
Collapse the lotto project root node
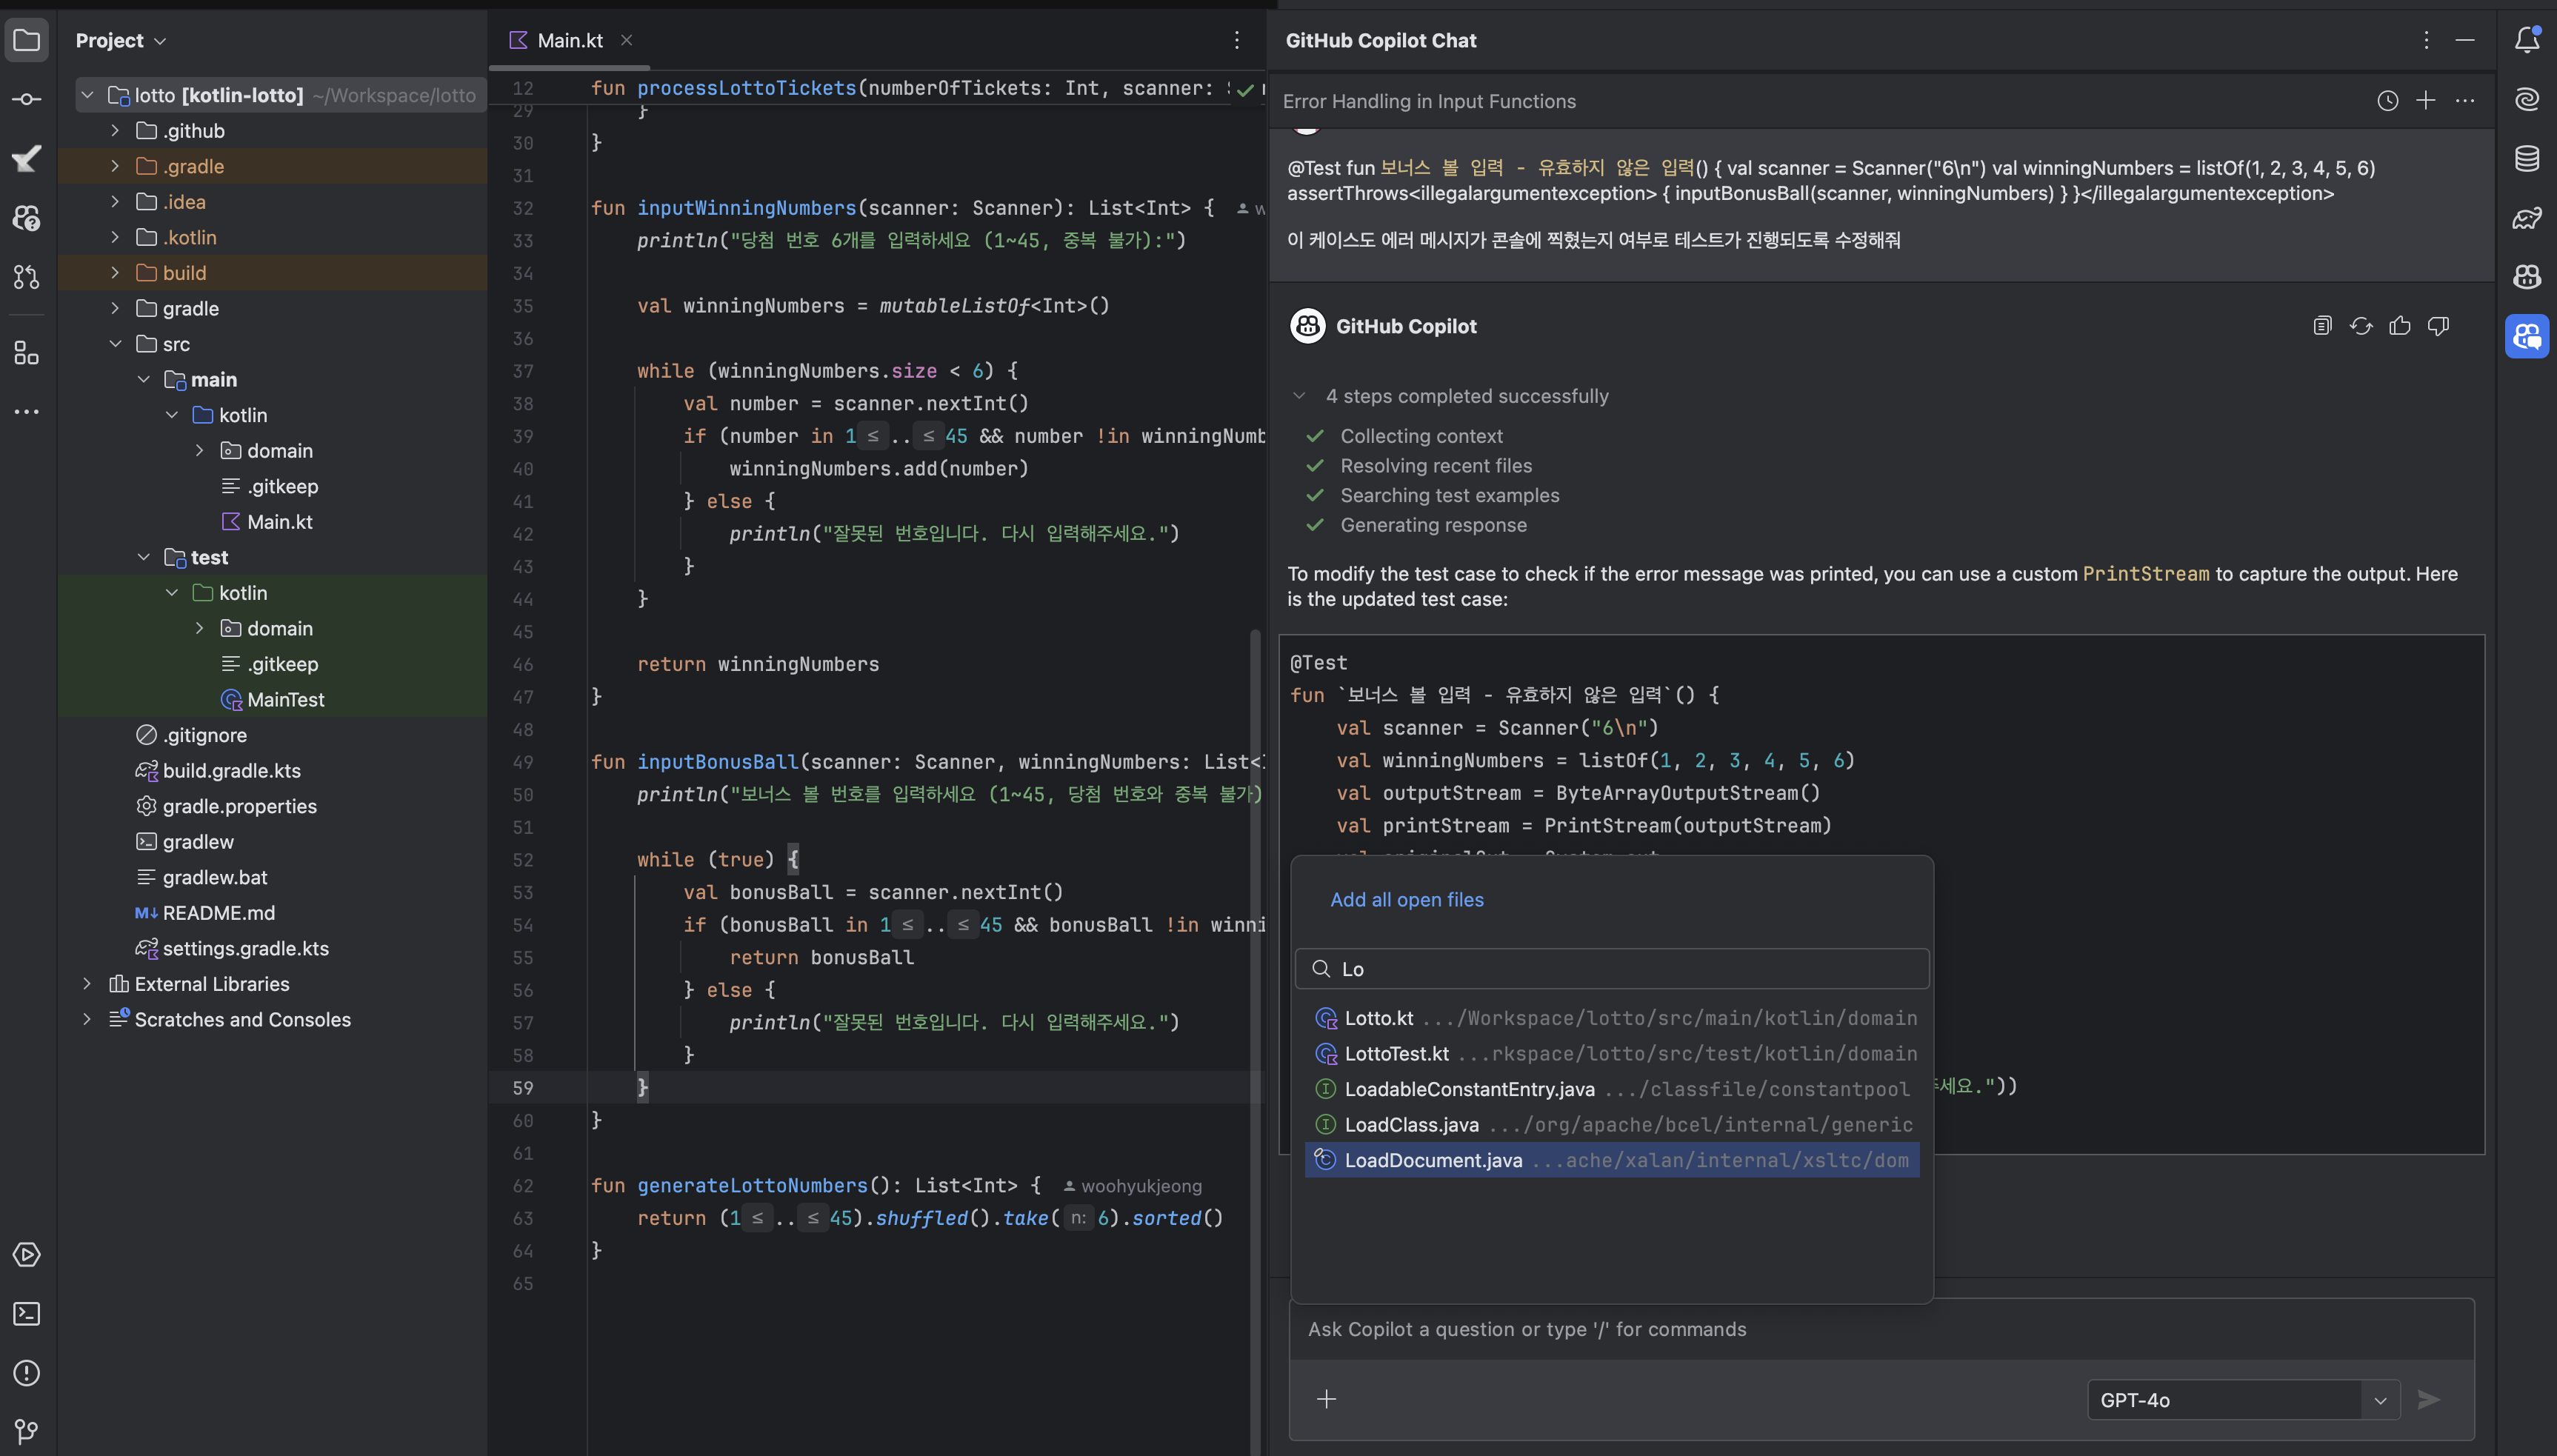88,95
